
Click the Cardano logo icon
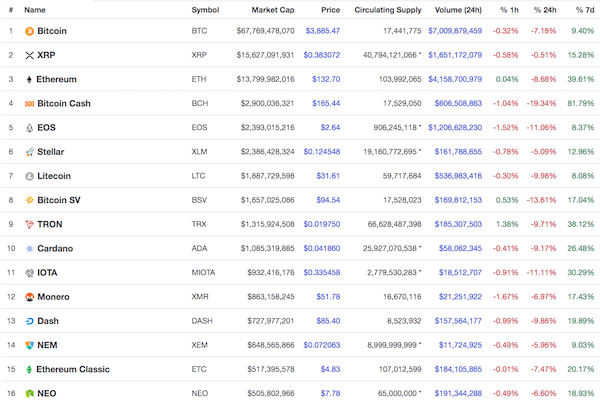click(x=29, y=249)
